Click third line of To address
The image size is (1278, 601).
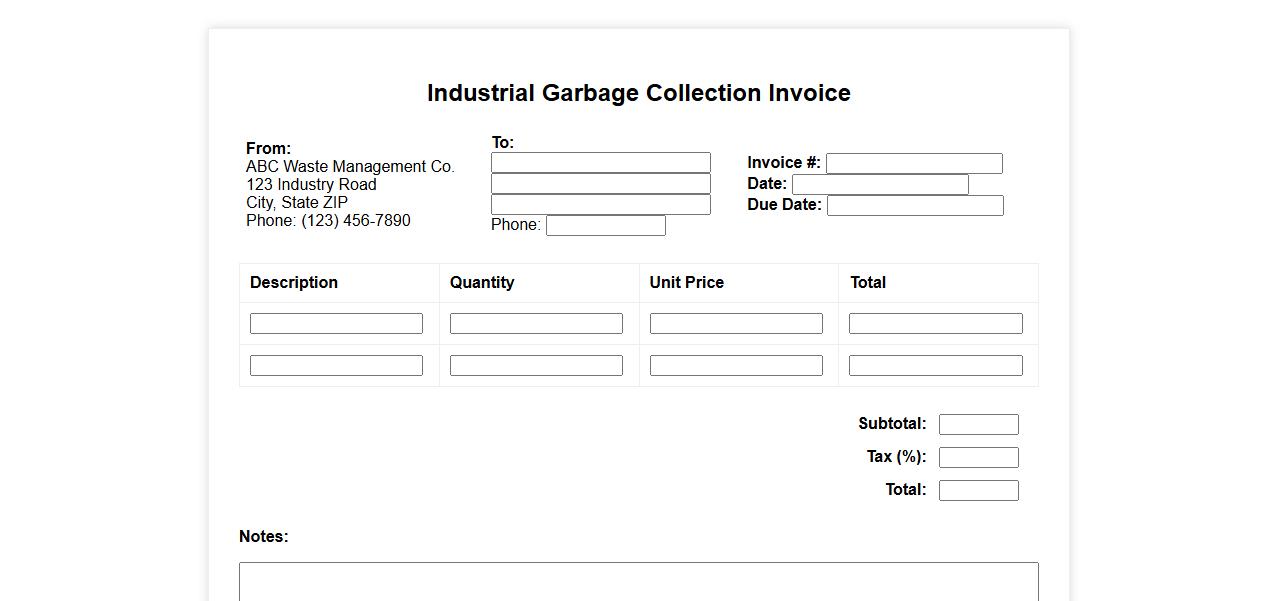pyautogui.click(x=601, y=205)
